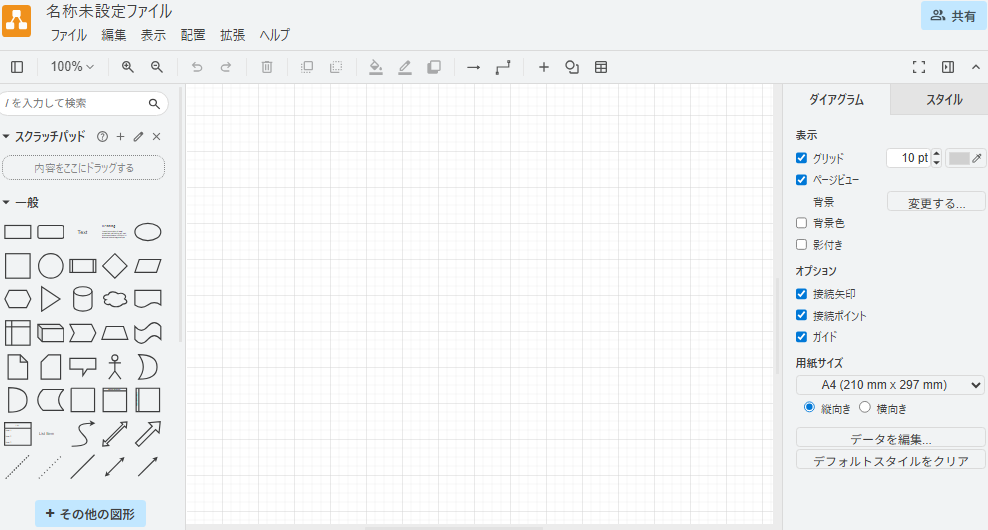Click the その他の図形 button

90,514
